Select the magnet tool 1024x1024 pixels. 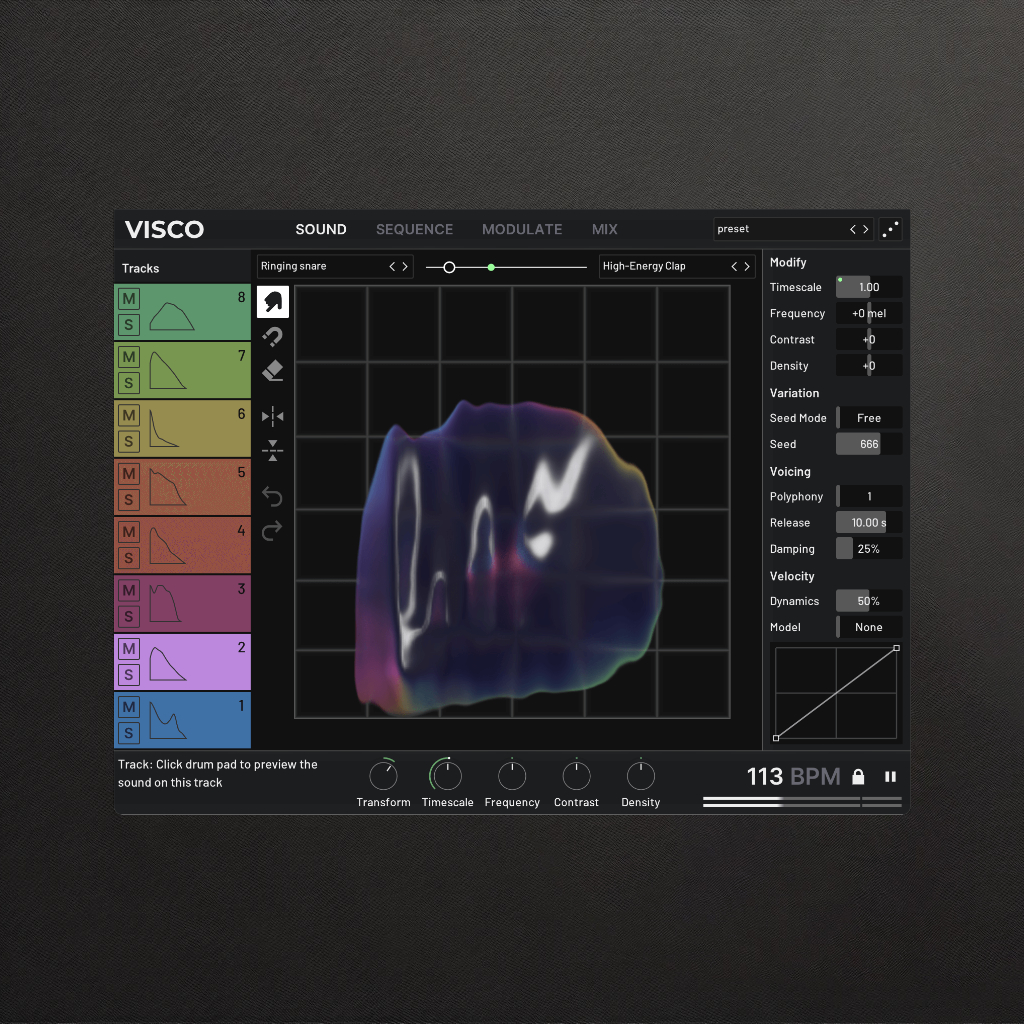click(272, 336)
